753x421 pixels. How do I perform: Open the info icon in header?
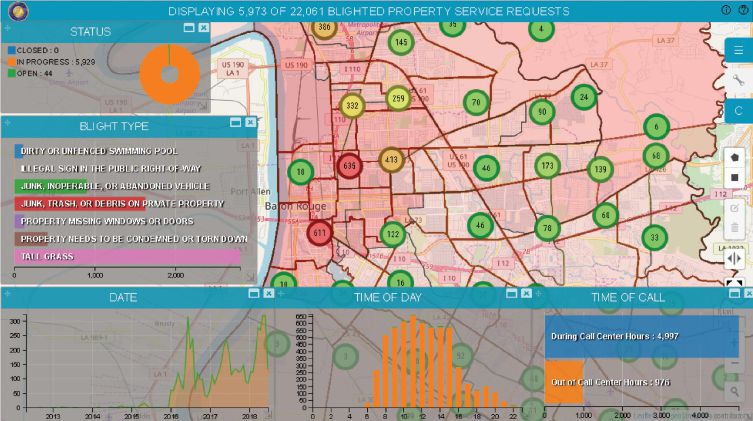[726, 10]
